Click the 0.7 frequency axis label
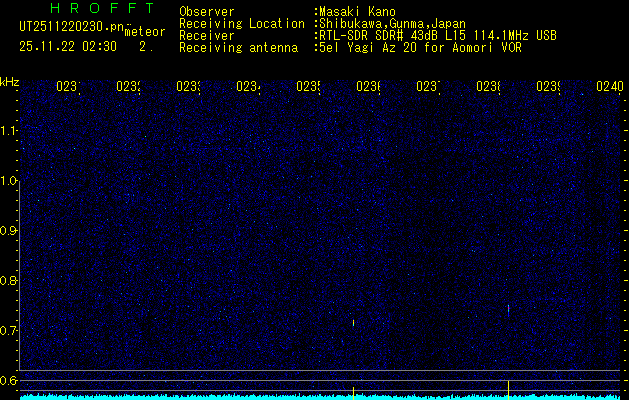629x400 pixels. [9, 331]
